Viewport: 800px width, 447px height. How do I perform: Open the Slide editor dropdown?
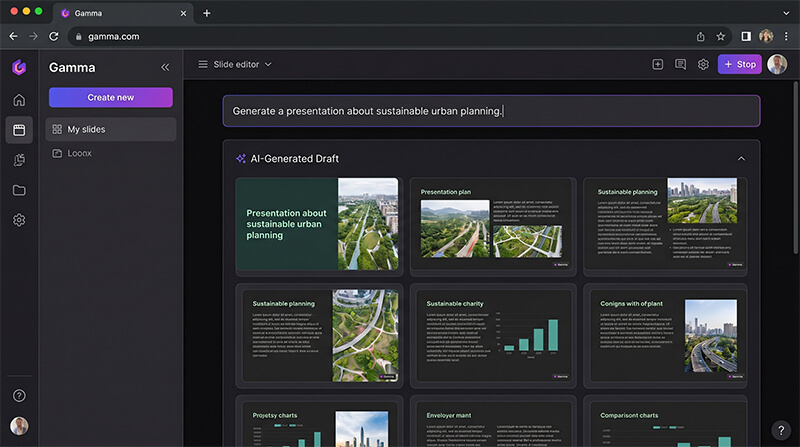(242, 64)
